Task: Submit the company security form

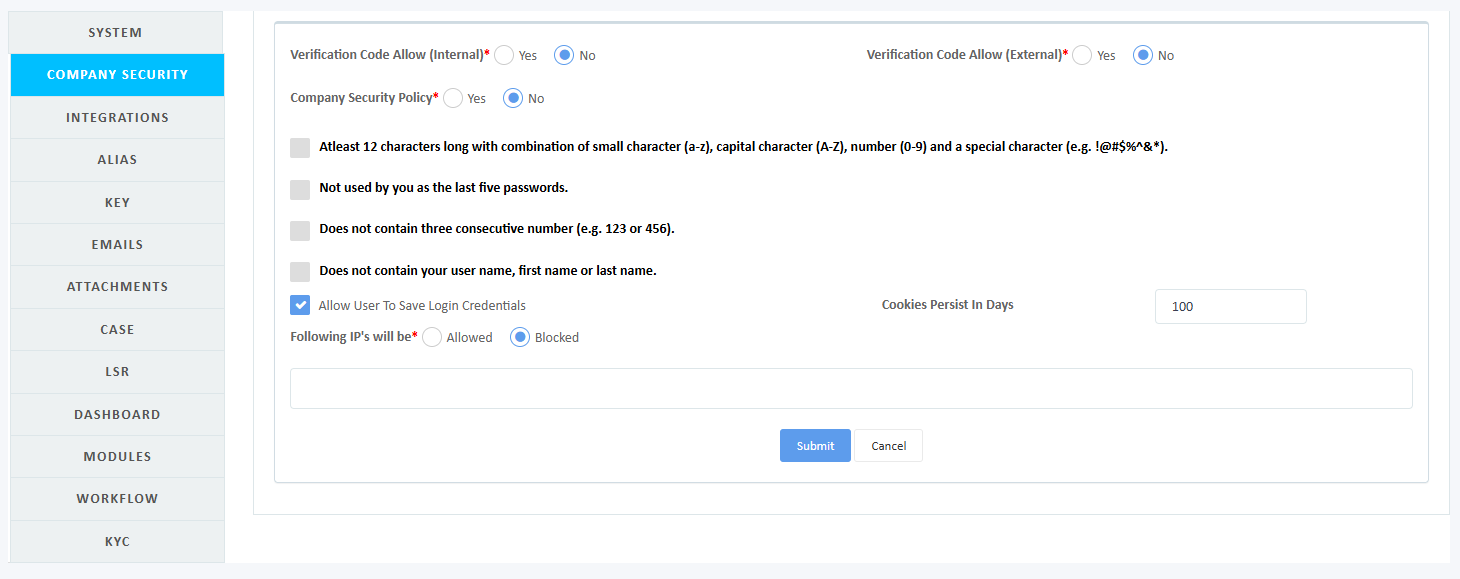Action: point(815,446)
